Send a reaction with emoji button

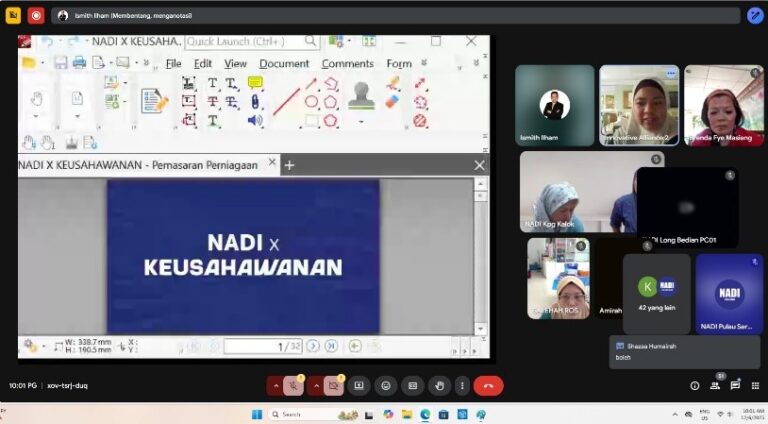(x=386, y=386)
